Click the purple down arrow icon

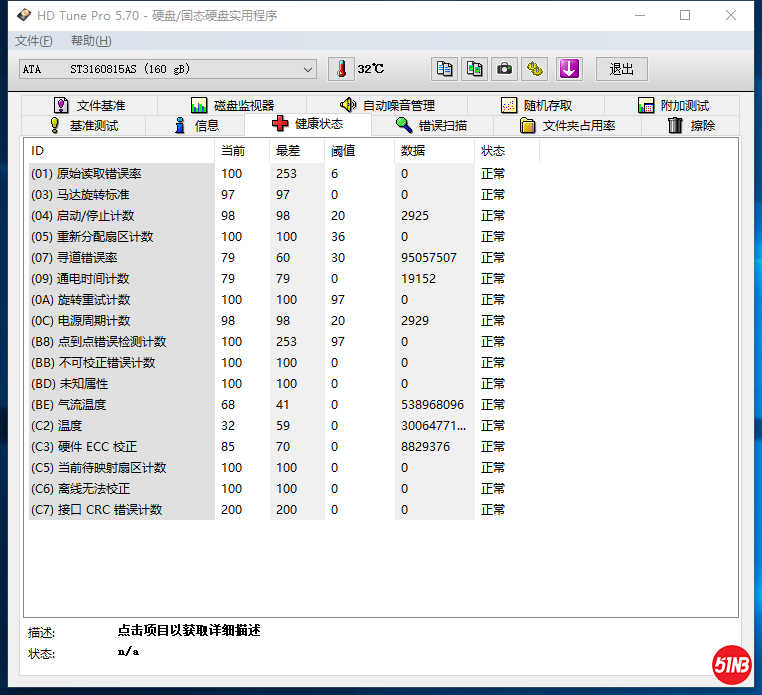tap(569, 69)
